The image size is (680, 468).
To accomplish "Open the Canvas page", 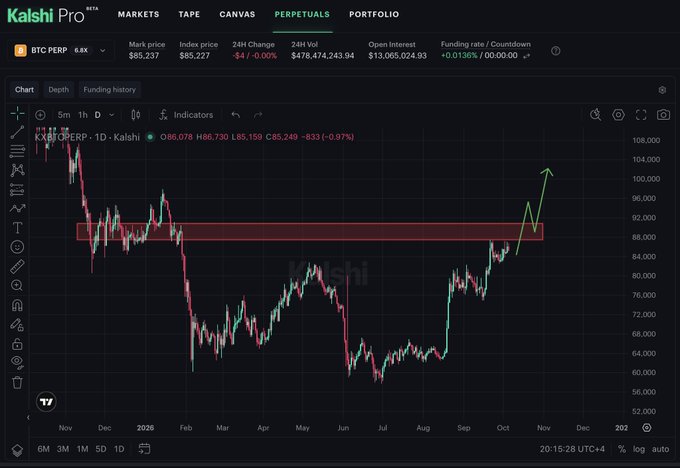I will point(237,14).
